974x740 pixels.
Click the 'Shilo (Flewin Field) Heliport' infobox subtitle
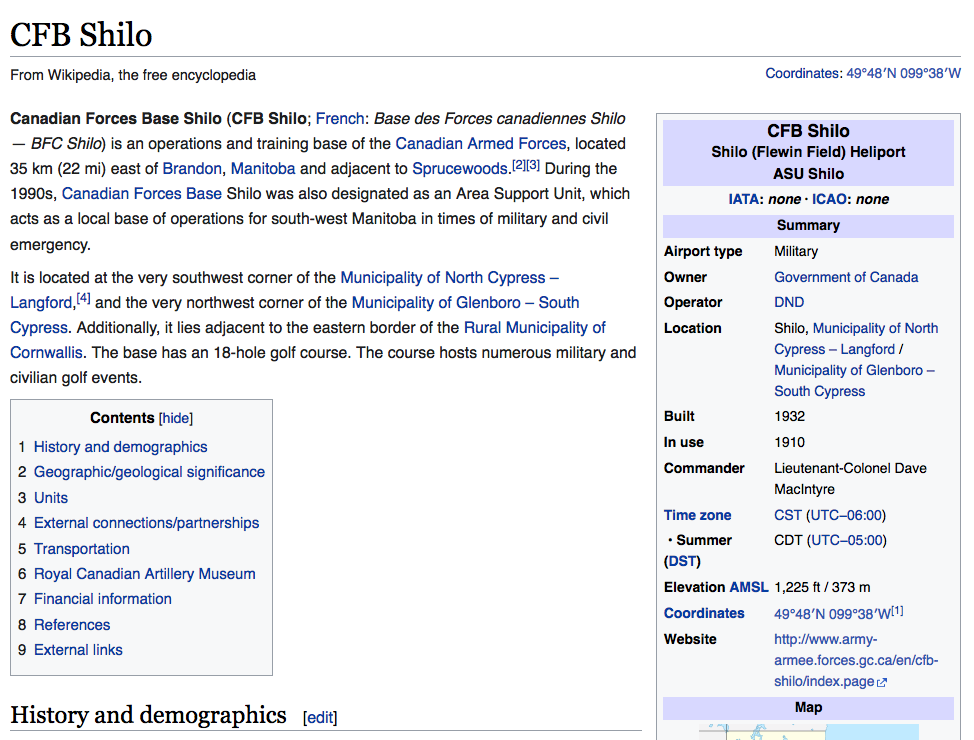808,152
